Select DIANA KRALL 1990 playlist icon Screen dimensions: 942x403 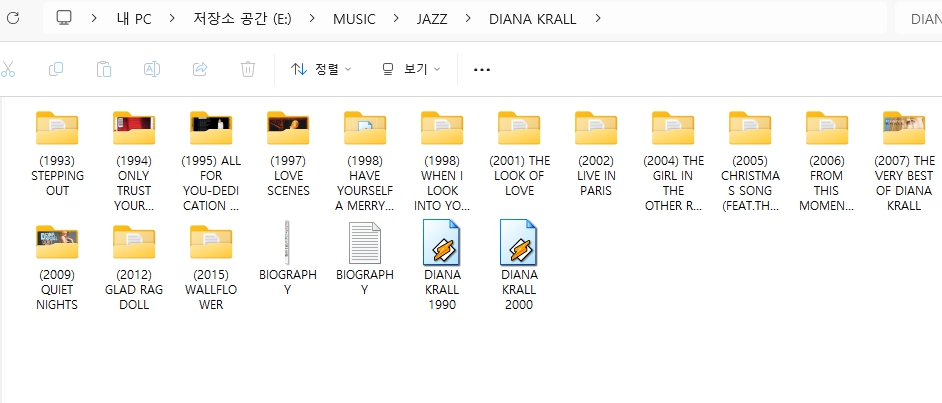coord(442,242)
